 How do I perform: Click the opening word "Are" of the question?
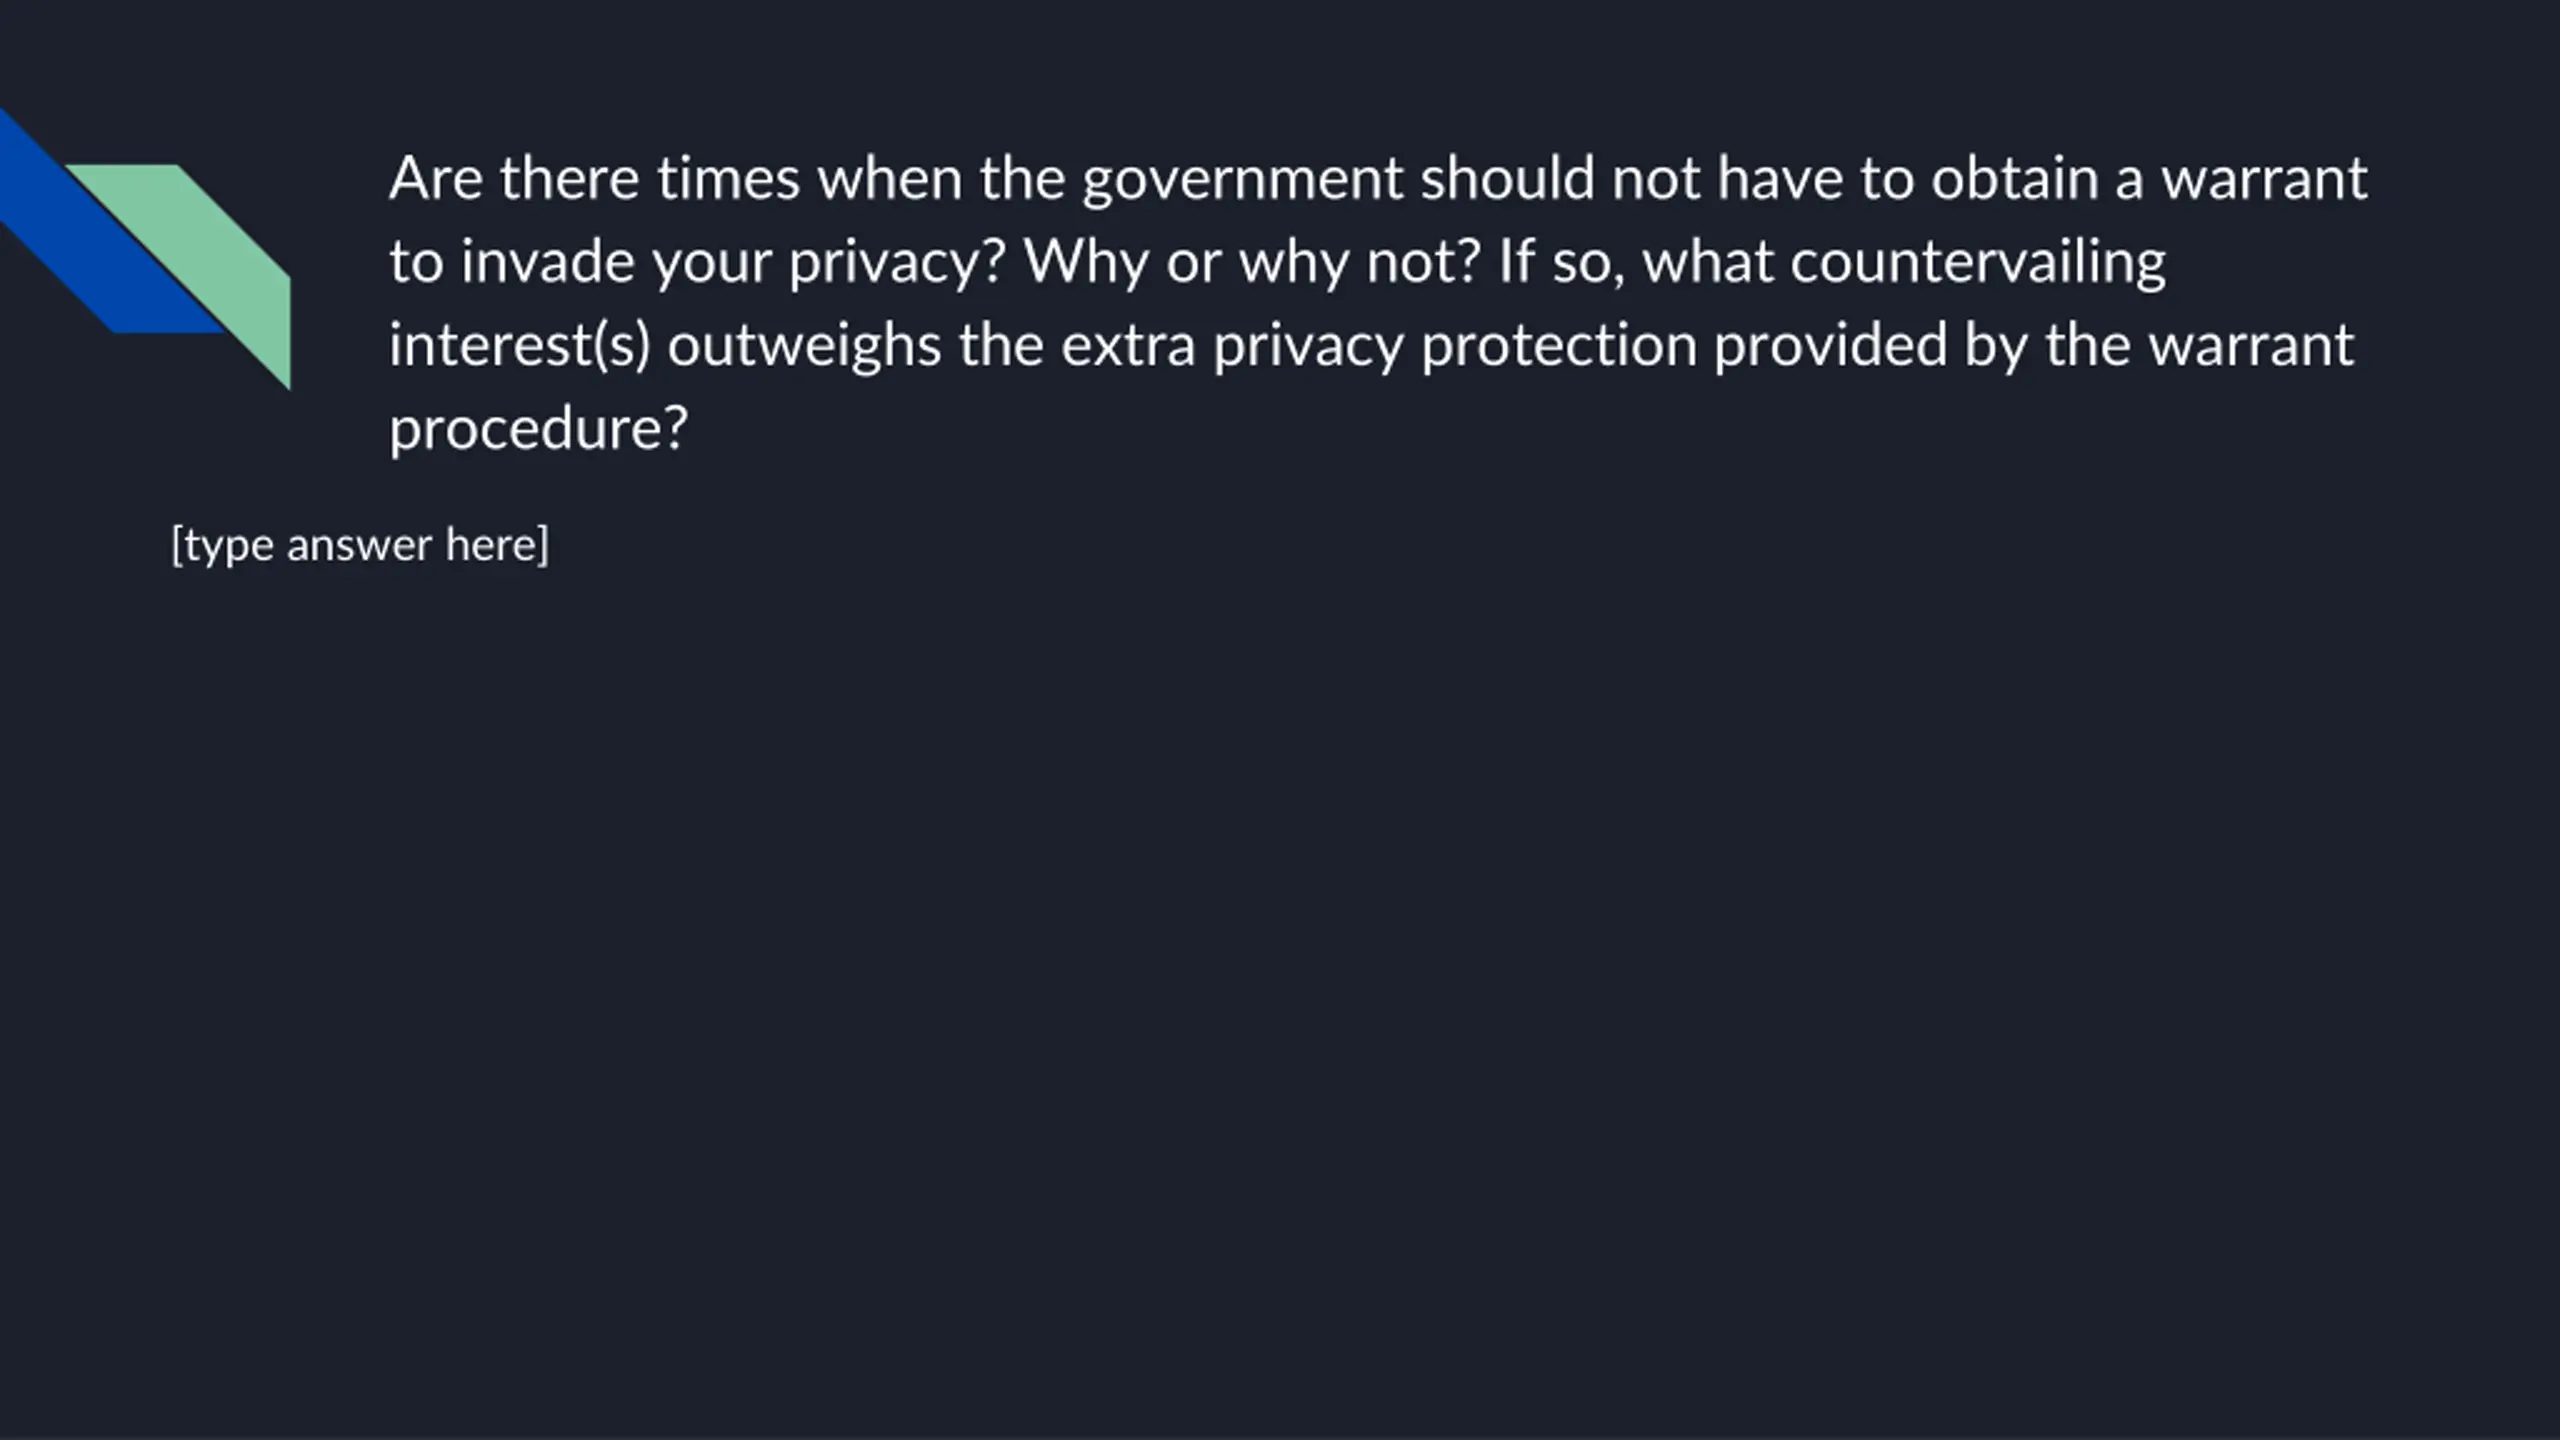click(436, 179)
